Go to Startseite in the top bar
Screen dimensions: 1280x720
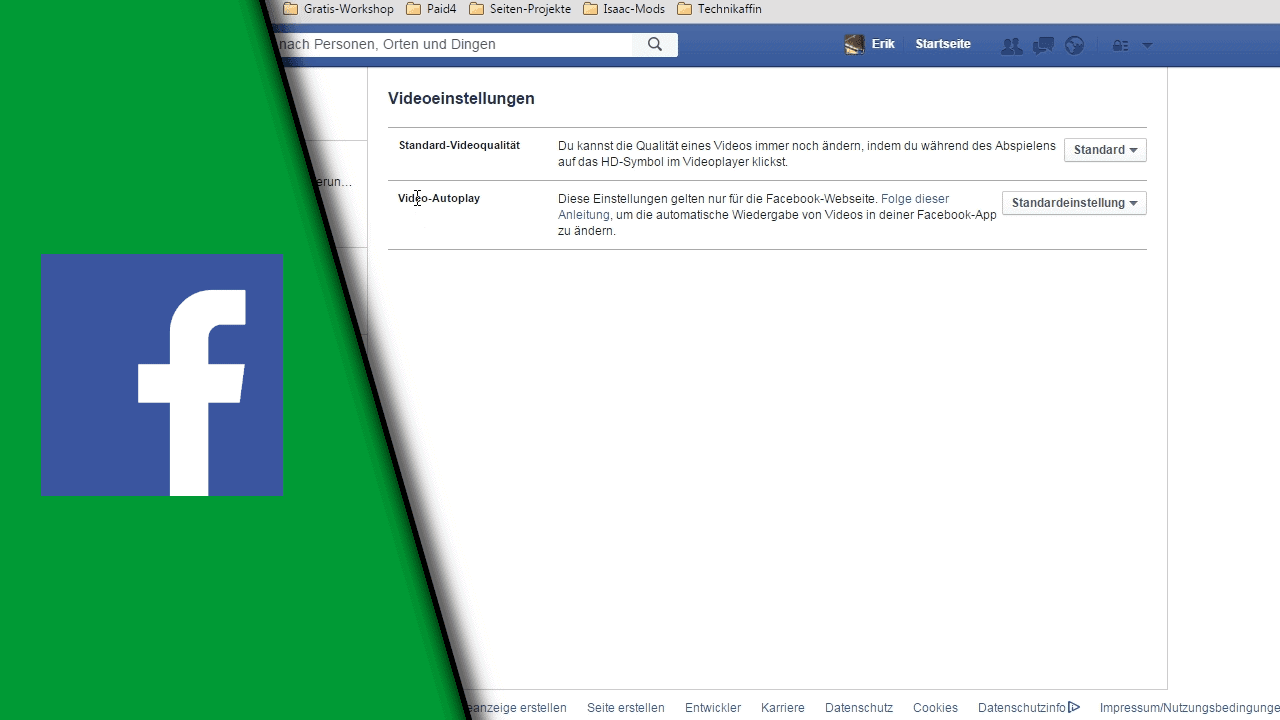[943, 44]
